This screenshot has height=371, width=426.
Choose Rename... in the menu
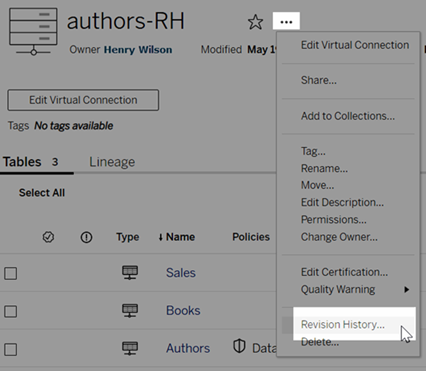[324, 168]
